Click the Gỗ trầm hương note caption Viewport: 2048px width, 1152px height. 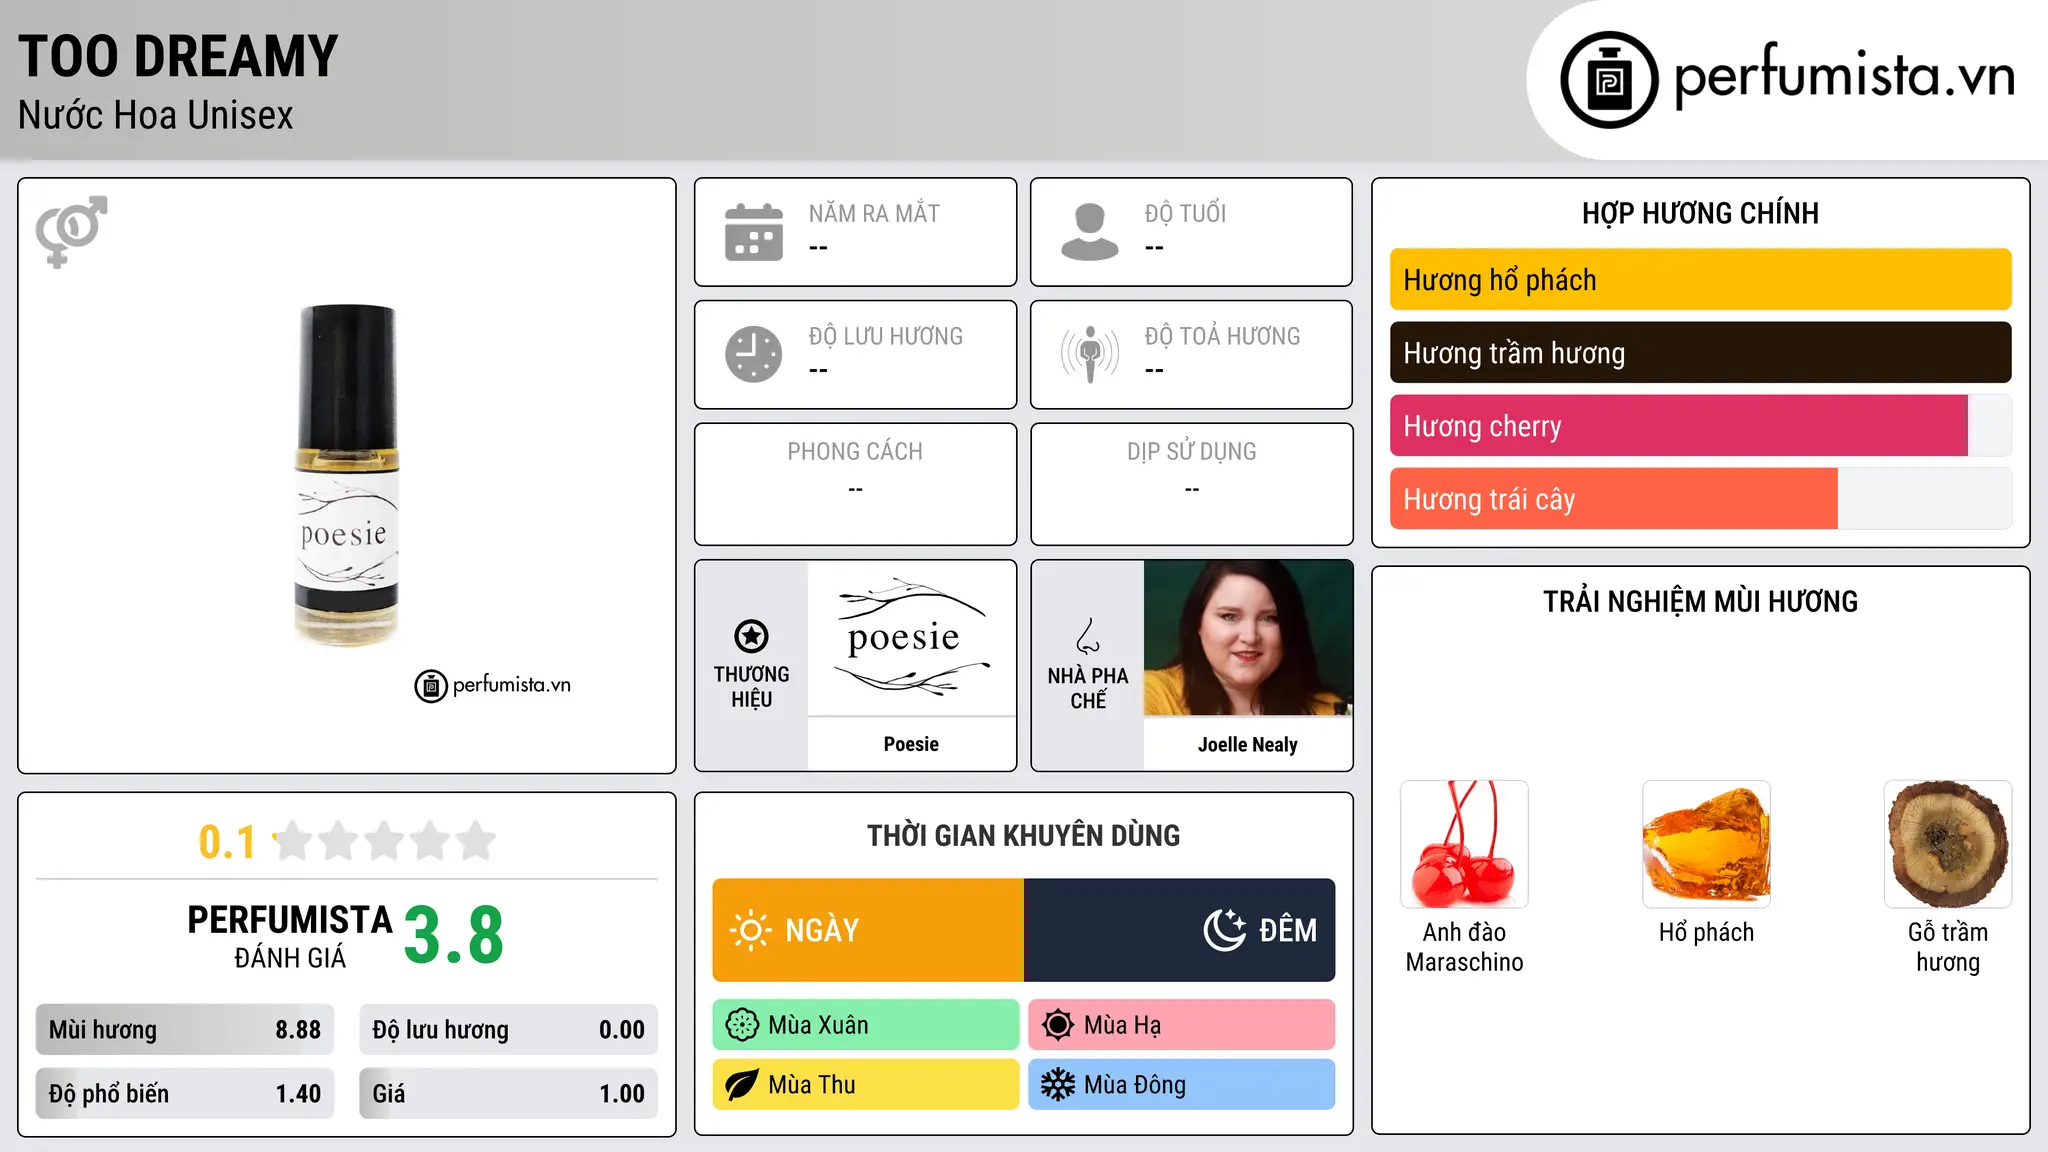tap(1948, 947)
